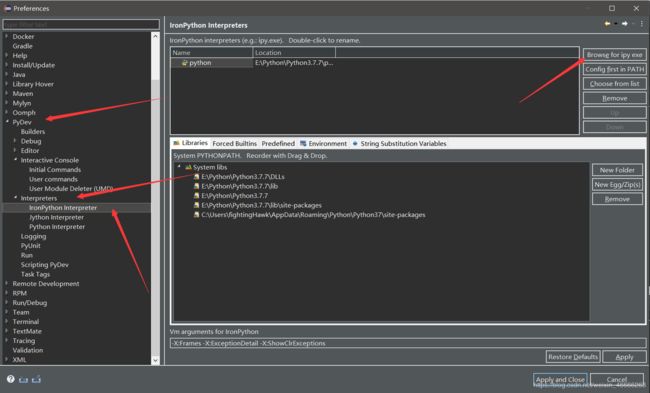This screenshot has height=393, width=650.
Task: Open String Substitution Variables tab
Action: tap(399, 143)
